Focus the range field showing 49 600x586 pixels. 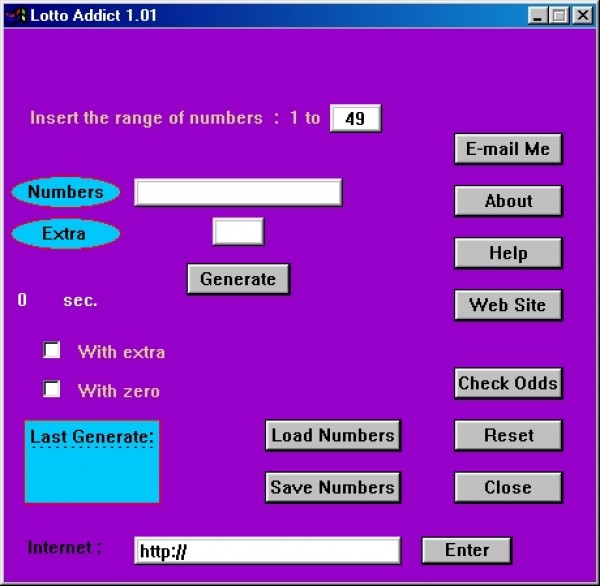(355, 118)
